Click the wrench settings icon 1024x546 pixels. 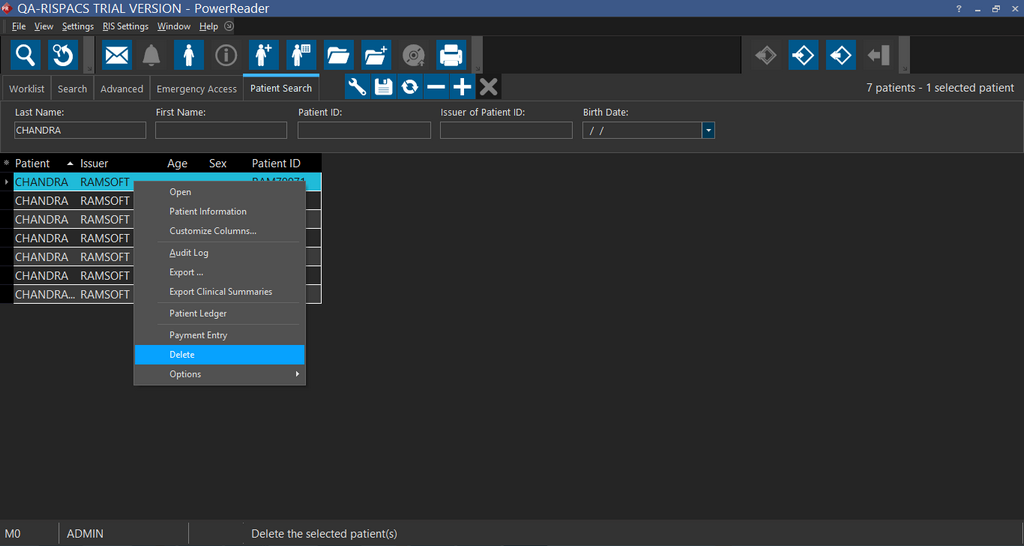click(357, 87)
